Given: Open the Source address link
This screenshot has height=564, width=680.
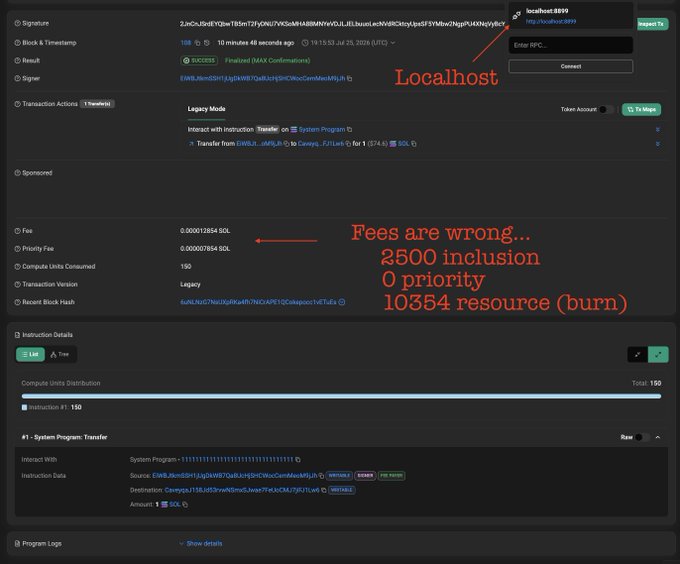Looking at the screenshot, I should (235, 476).
